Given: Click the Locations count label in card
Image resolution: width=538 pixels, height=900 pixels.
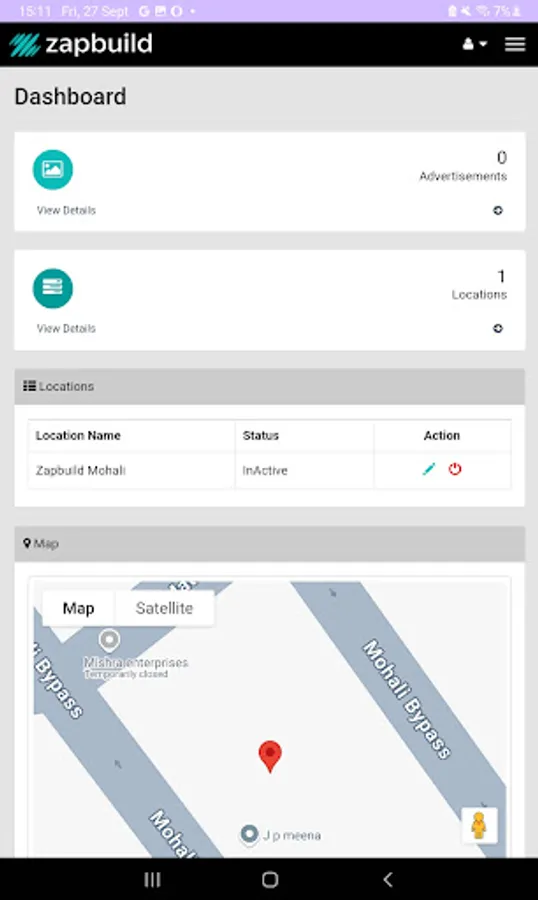Looking at the screenshot, I should [x=479, y=294].
